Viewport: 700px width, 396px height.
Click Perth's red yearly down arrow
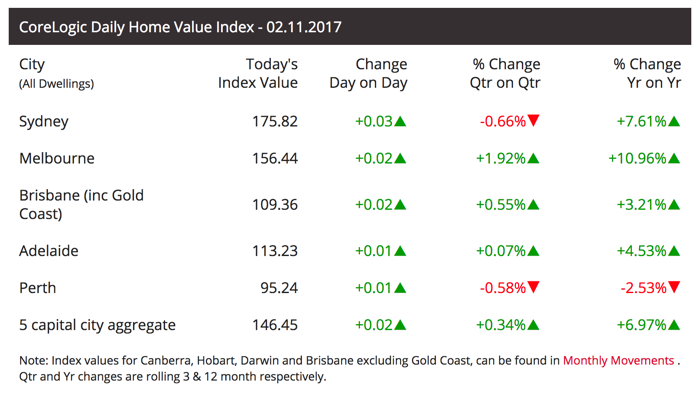(x=674, y=287)
